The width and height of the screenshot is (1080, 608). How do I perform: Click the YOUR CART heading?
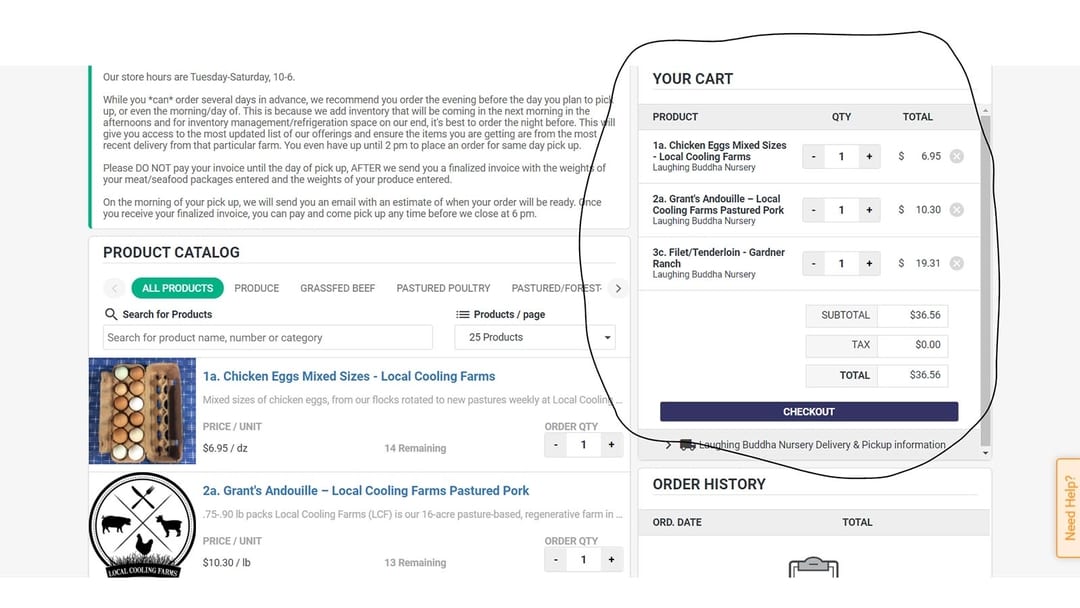pyautogui.click(x=693, y=79)
